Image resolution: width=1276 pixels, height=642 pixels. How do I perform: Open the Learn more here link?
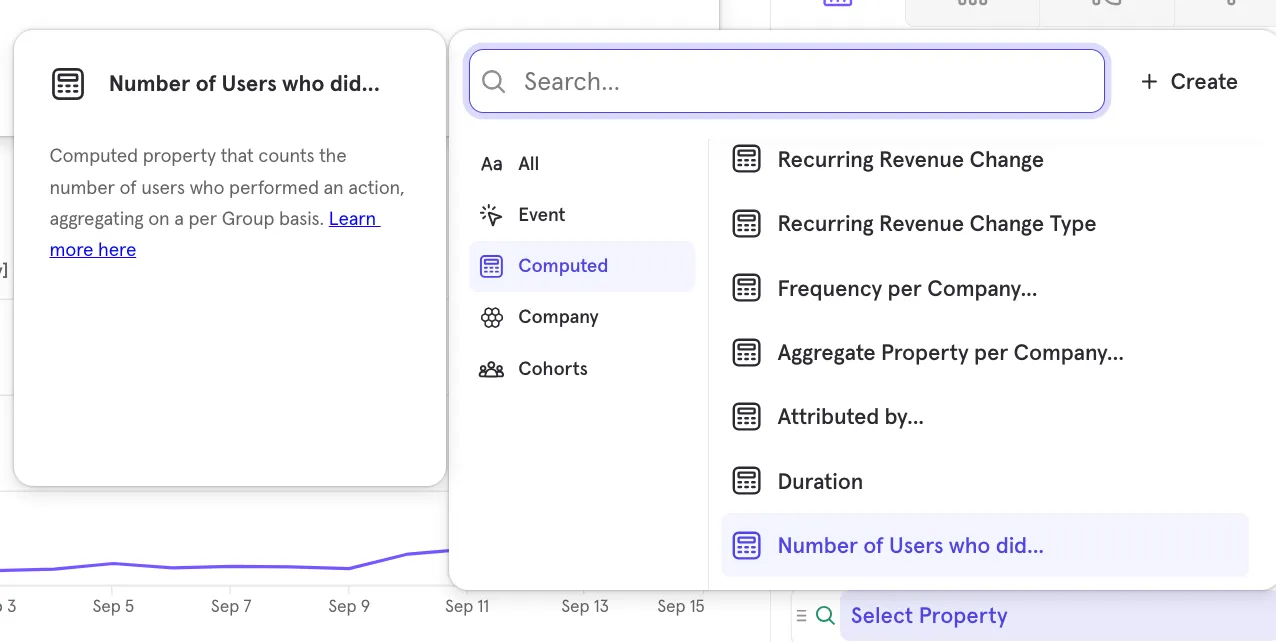(x=93, y=250)
